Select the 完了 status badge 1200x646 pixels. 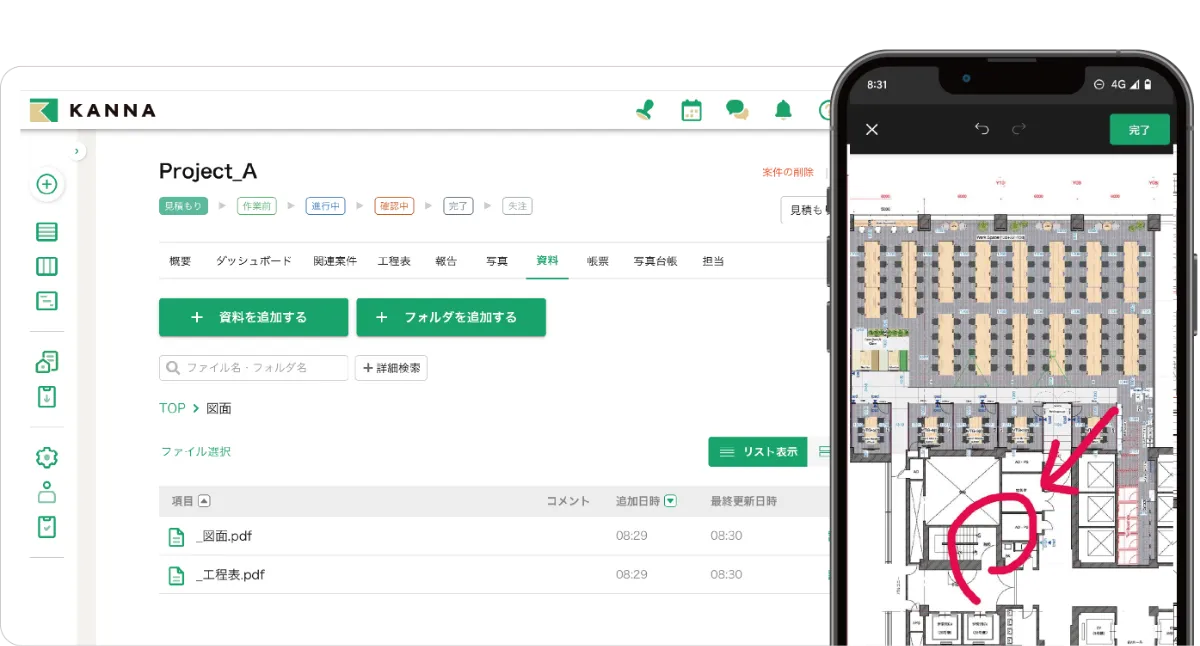point(458,206)
